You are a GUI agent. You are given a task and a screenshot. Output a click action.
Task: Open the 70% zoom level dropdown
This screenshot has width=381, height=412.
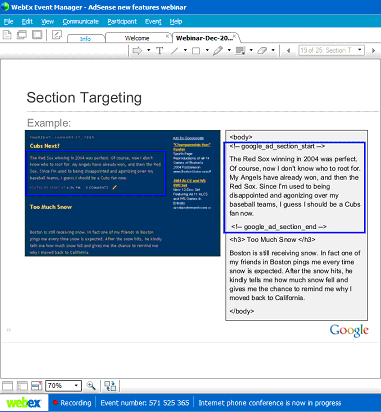tap(64, 386)
